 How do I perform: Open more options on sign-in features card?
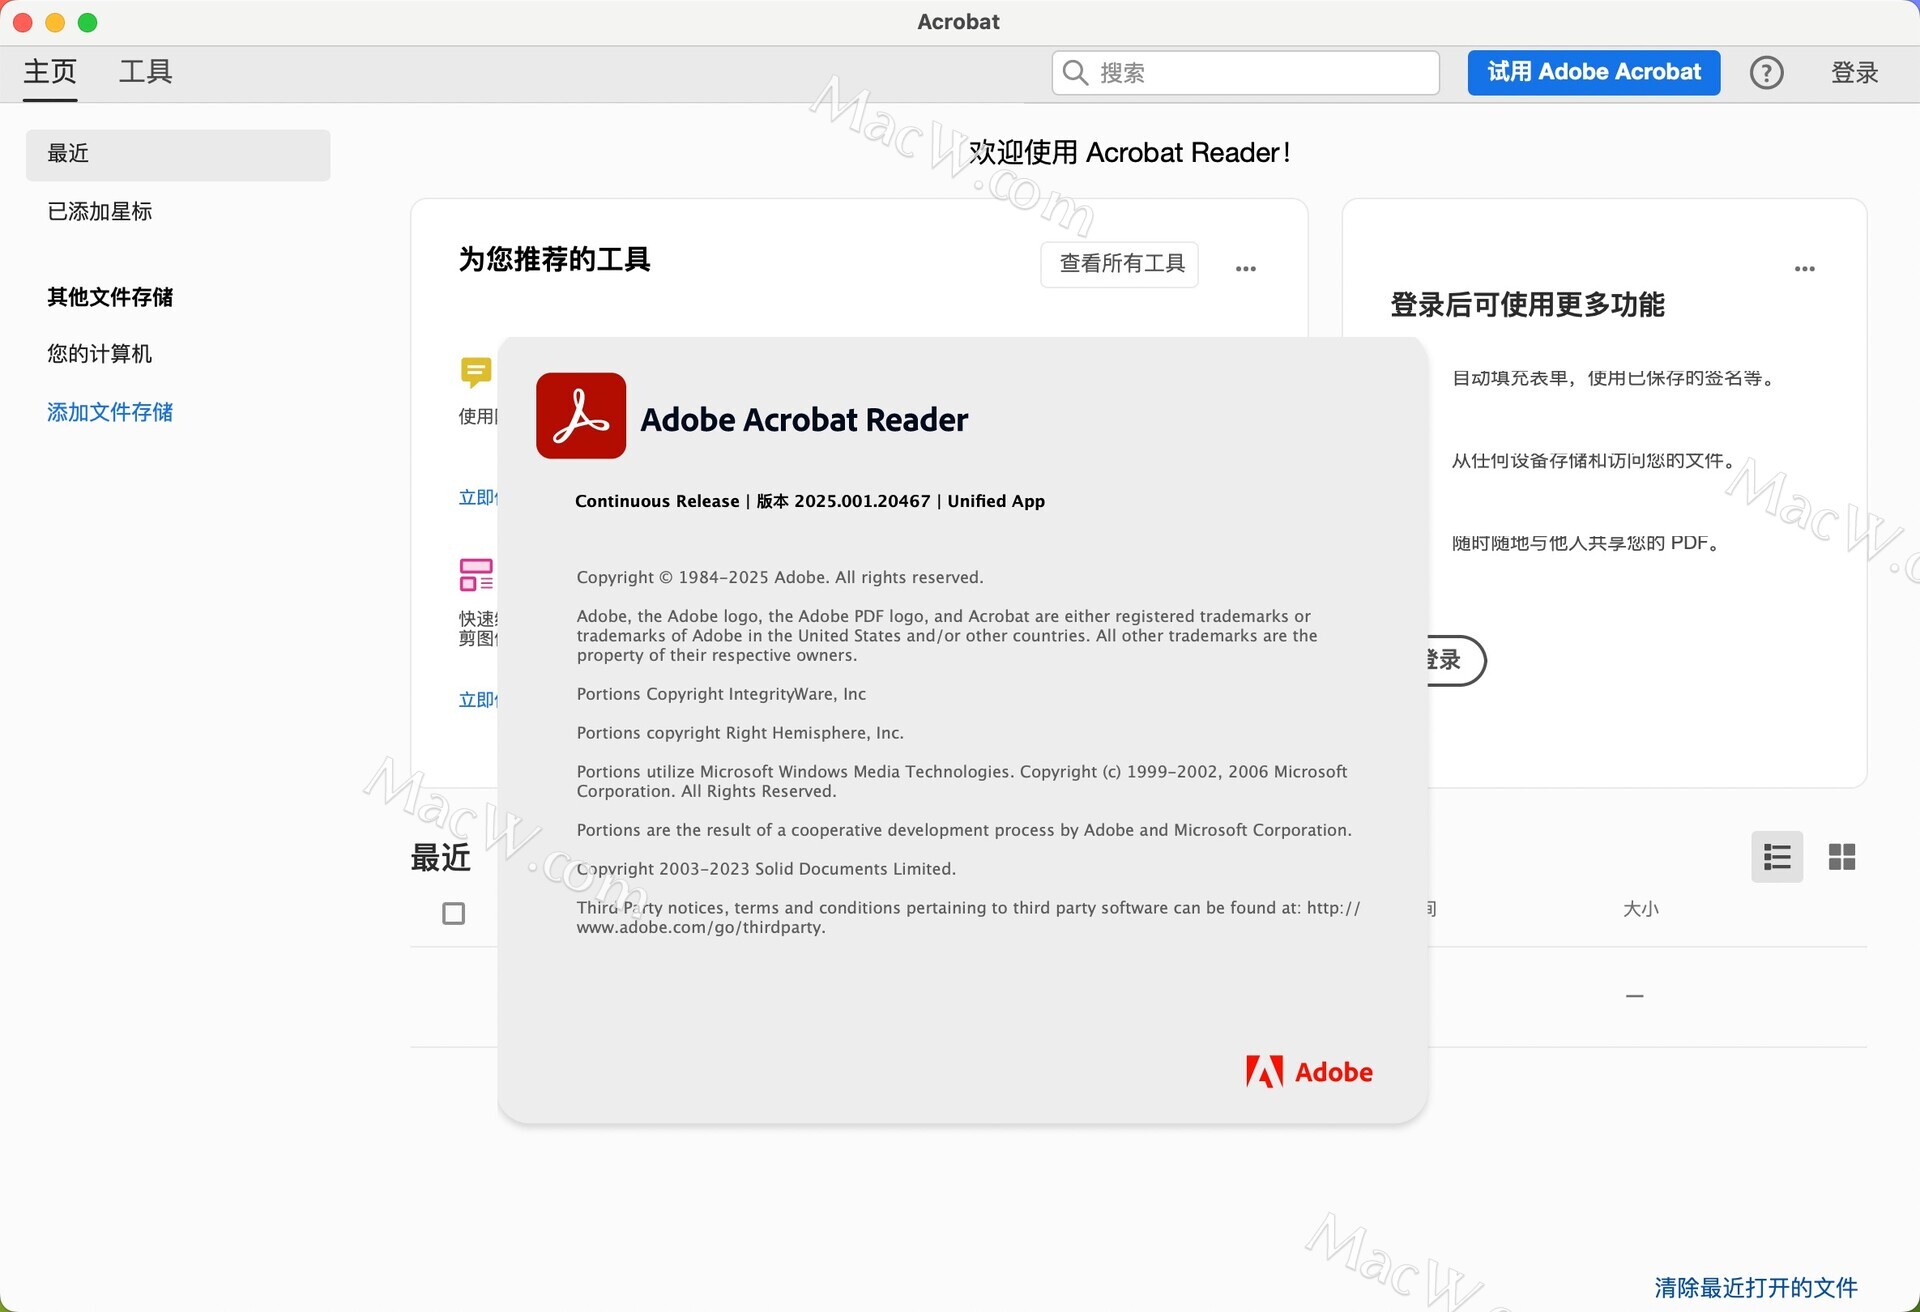[1804, 268]
